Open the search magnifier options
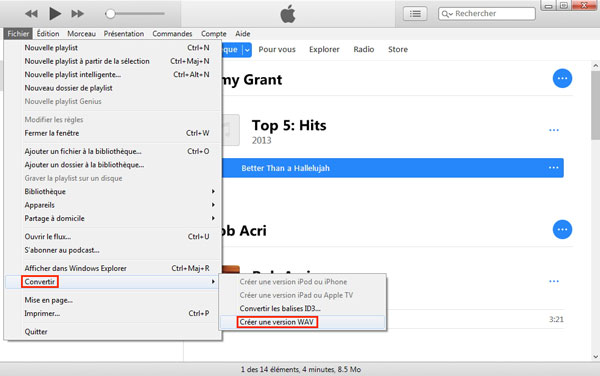The height and width of the screenshot is (376, 600). 447,14
